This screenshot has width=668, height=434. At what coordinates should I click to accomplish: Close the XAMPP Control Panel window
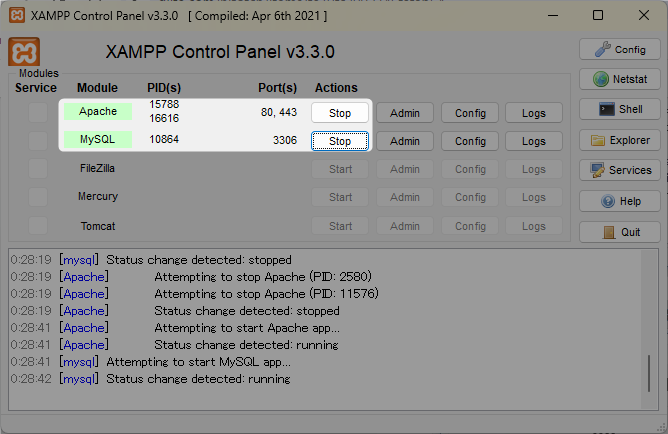(x=644, y=15)
